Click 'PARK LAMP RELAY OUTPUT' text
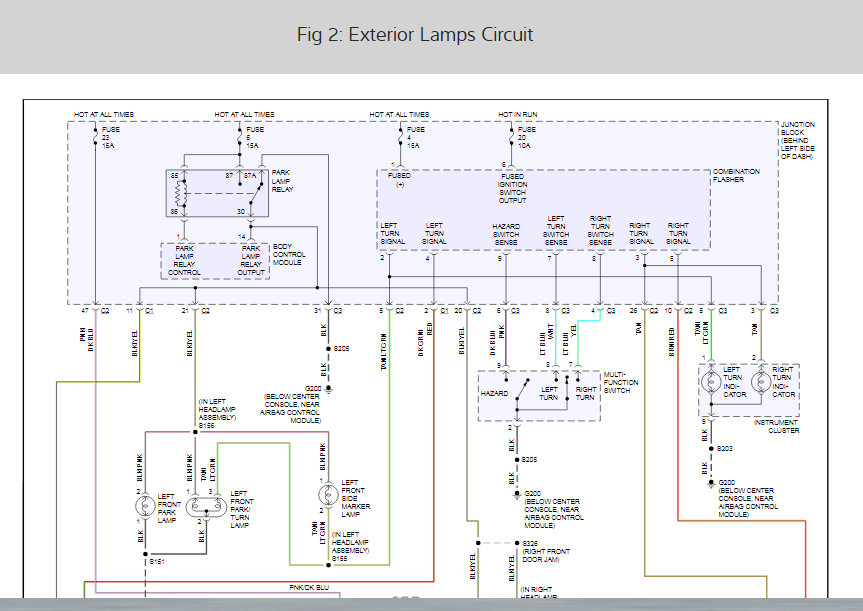Viewport: 863px width, 611px height. [251, 260]
